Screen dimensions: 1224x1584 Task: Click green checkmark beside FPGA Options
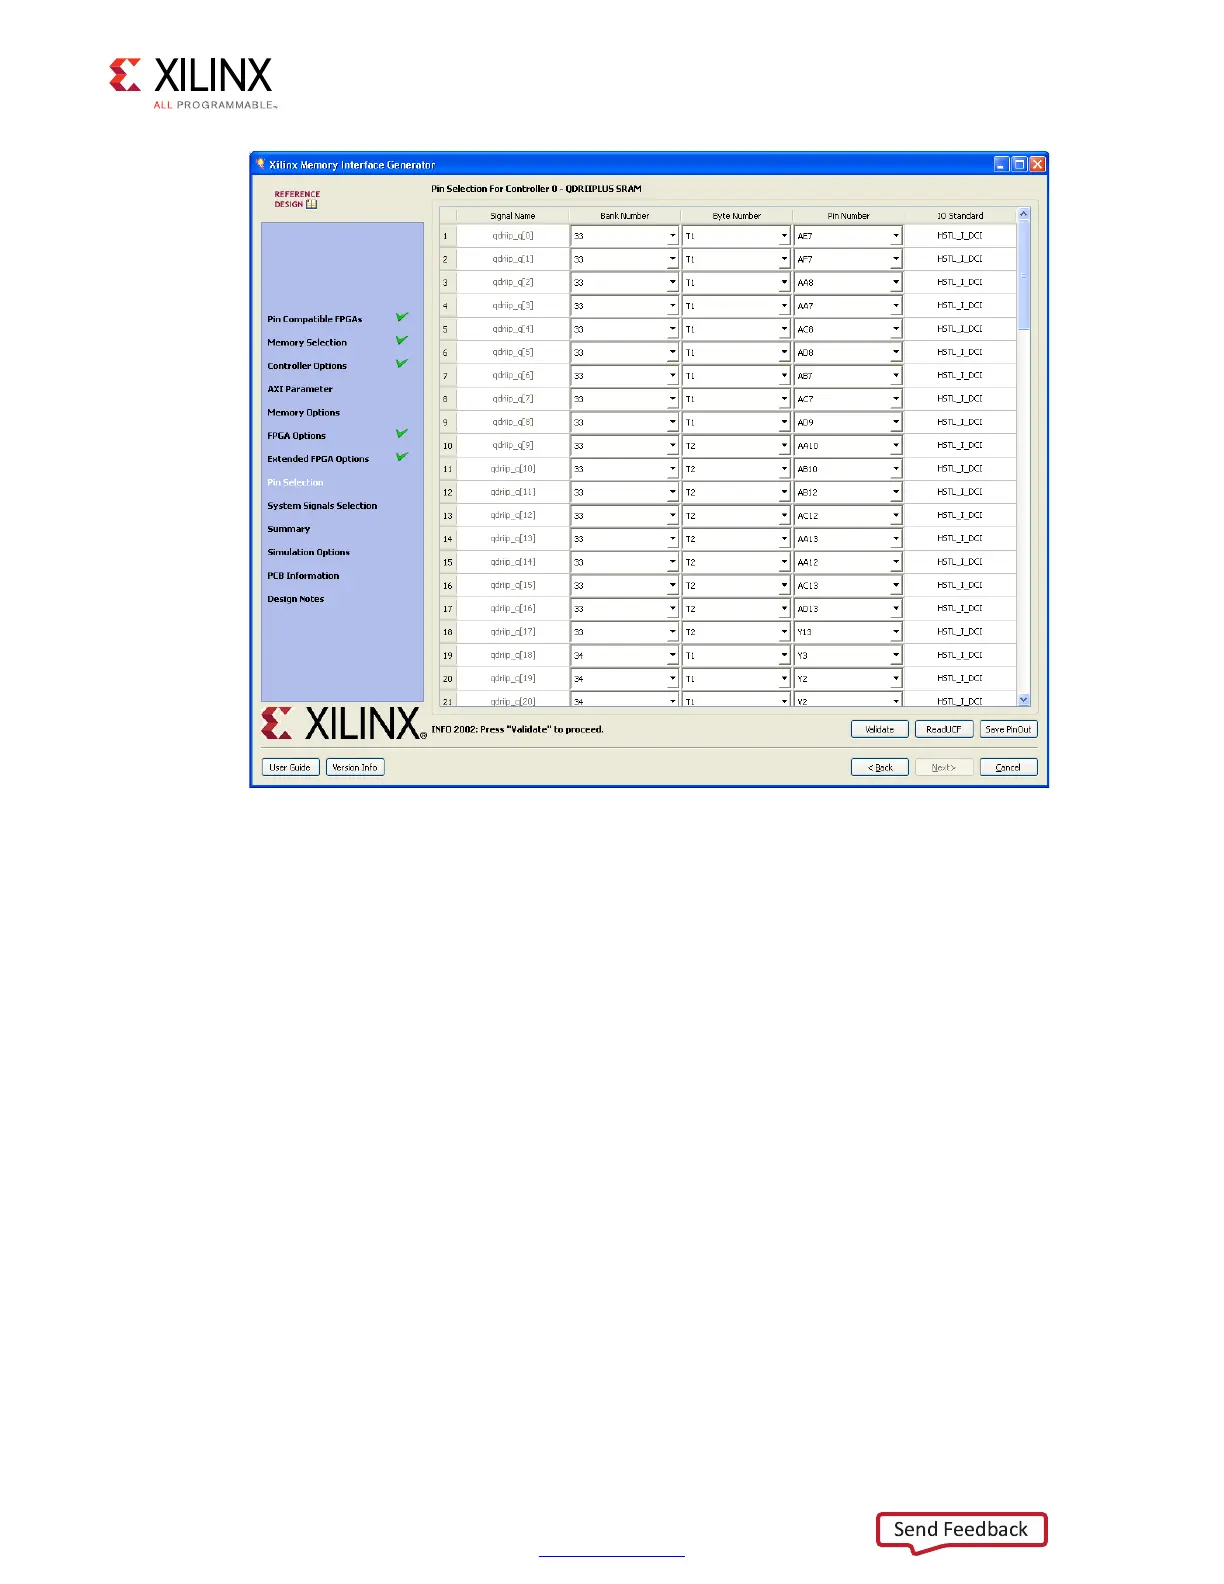(402, 433)
